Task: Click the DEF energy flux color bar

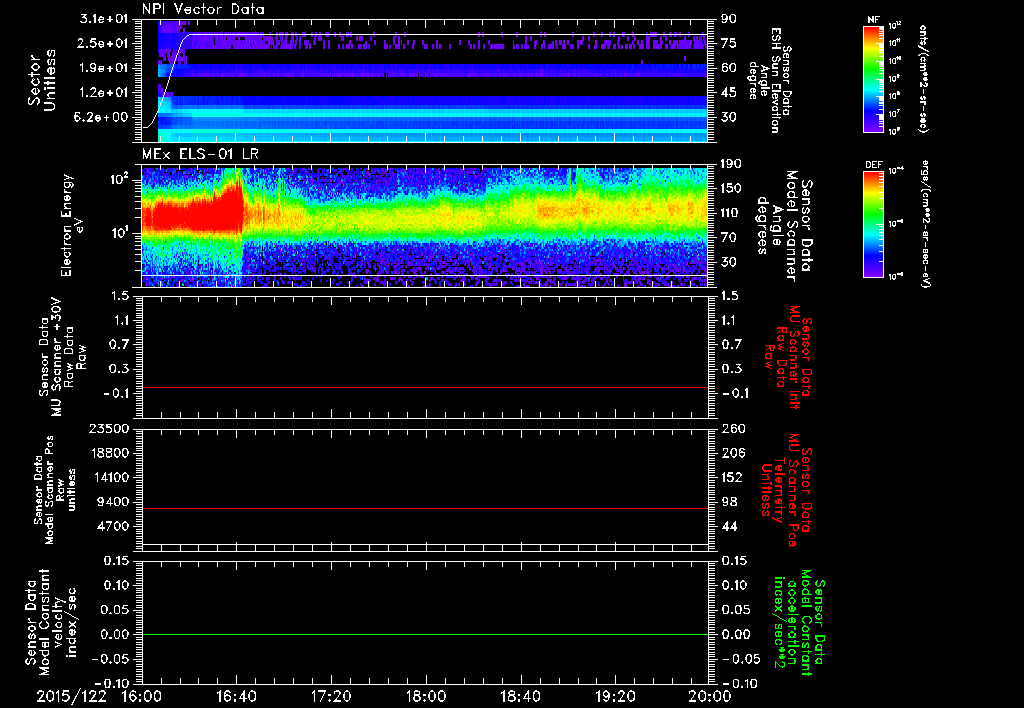Action: 874,224
